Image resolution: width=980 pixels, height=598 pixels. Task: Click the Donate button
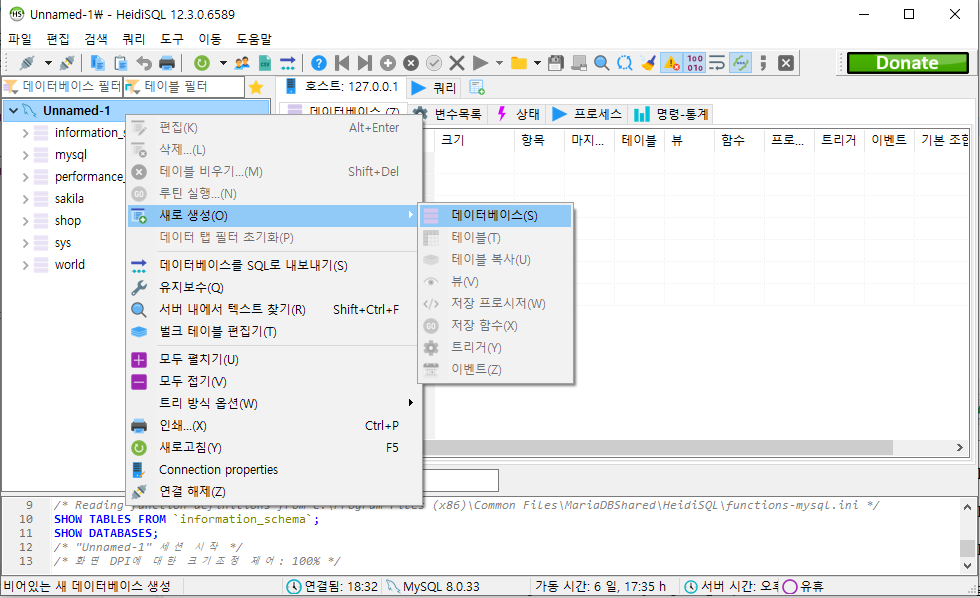[908, 63]
